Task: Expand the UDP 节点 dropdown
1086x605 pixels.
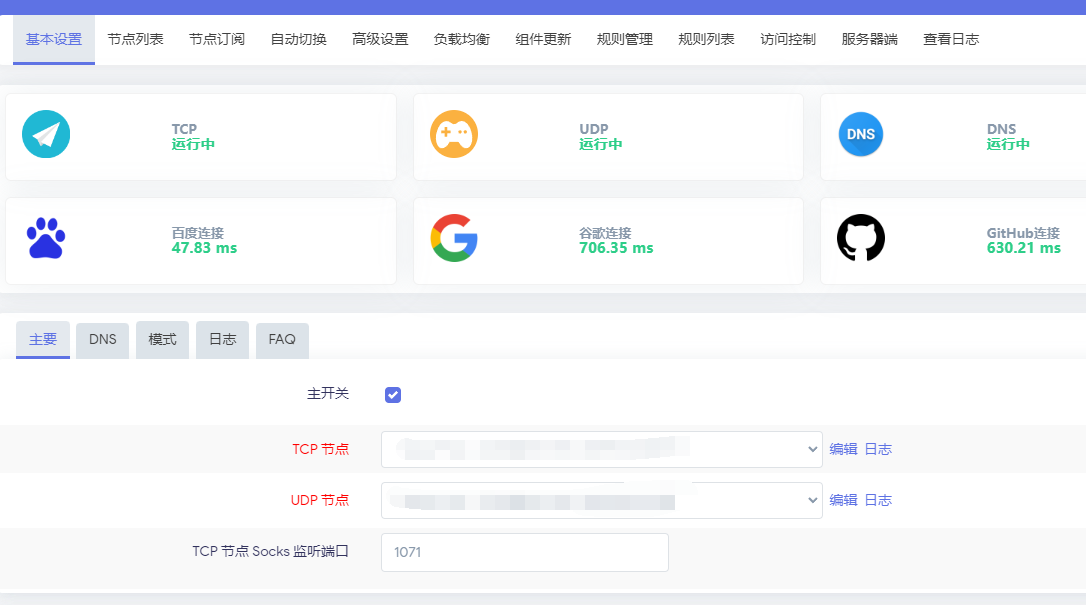Action: 601,500
